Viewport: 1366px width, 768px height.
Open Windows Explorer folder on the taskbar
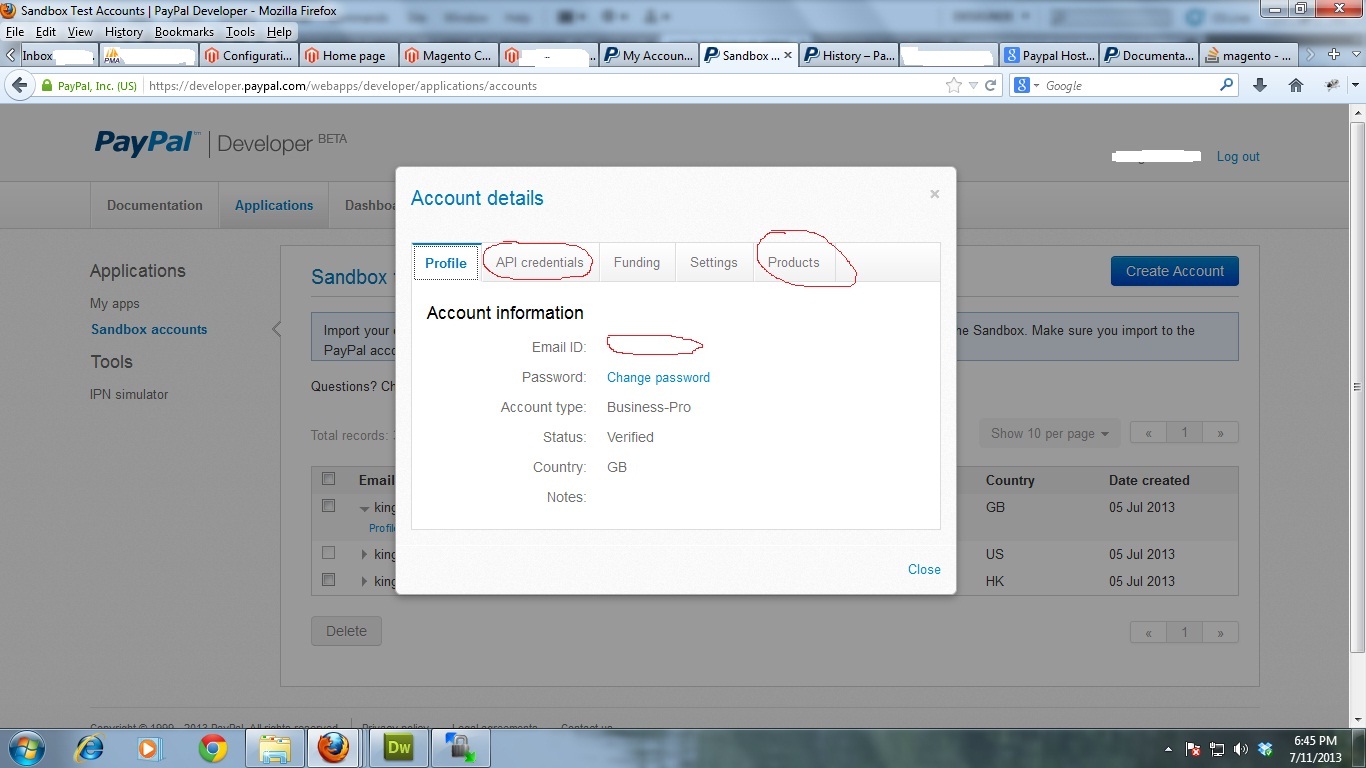coord(274,748)
